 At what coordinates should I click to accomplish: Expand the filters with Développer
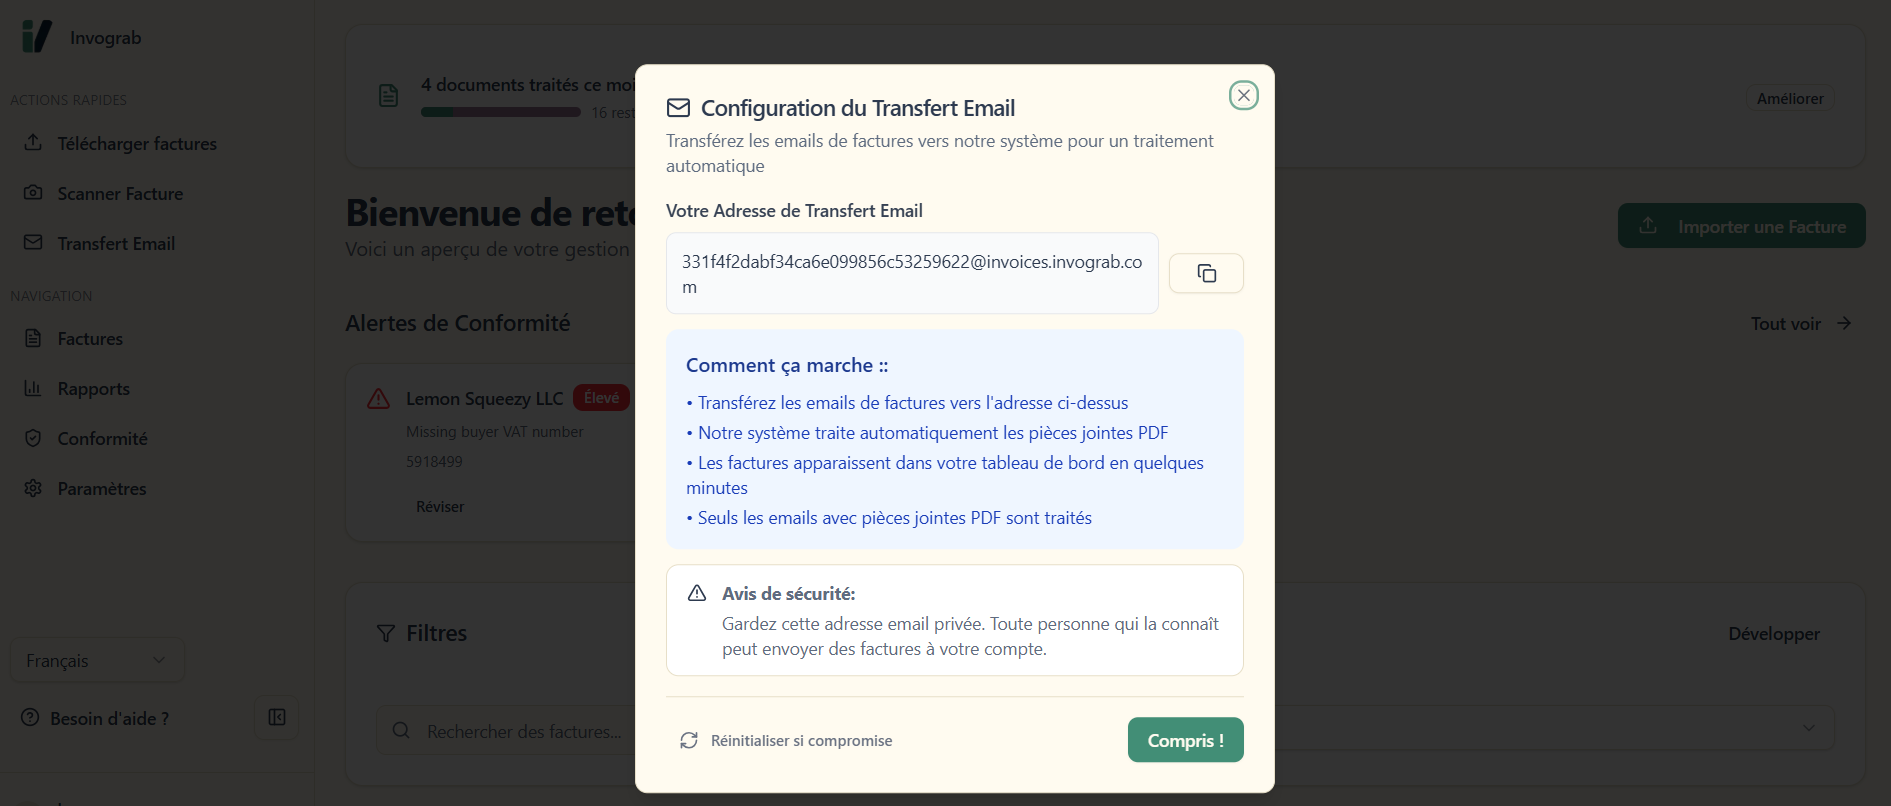(1773, 634)
